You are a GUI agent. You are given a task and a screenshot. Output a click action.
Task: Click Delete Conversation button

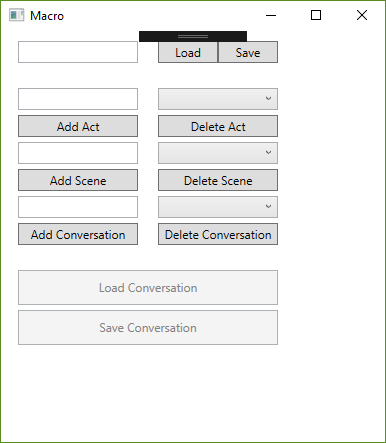pos(218,234)
